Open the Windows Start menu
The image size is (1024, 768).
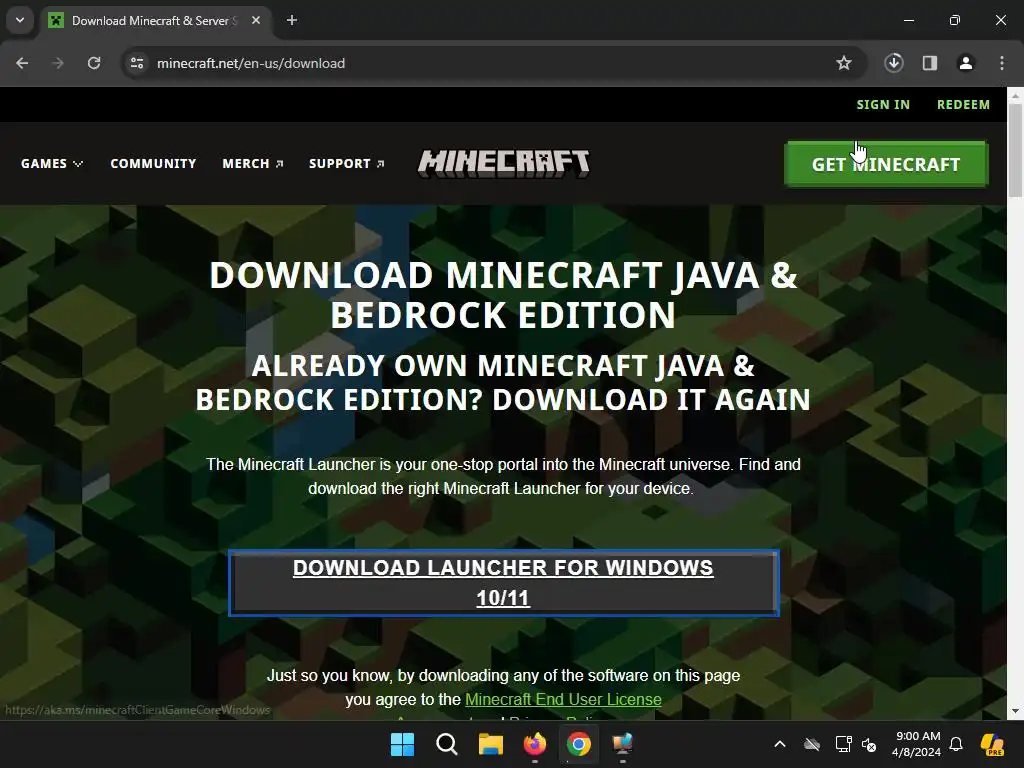point(402,744)
